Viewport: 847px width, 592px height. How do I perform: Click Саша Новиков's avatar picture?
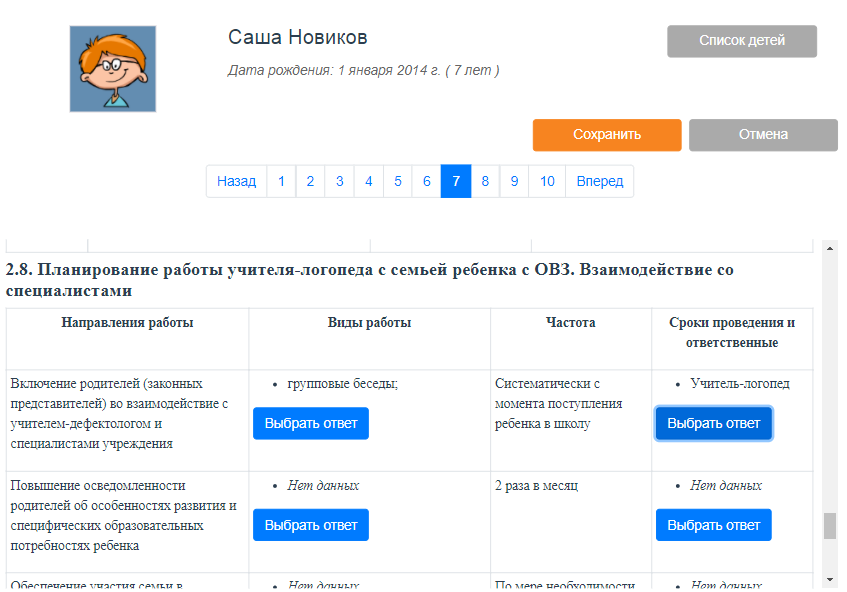click(112, 69)
